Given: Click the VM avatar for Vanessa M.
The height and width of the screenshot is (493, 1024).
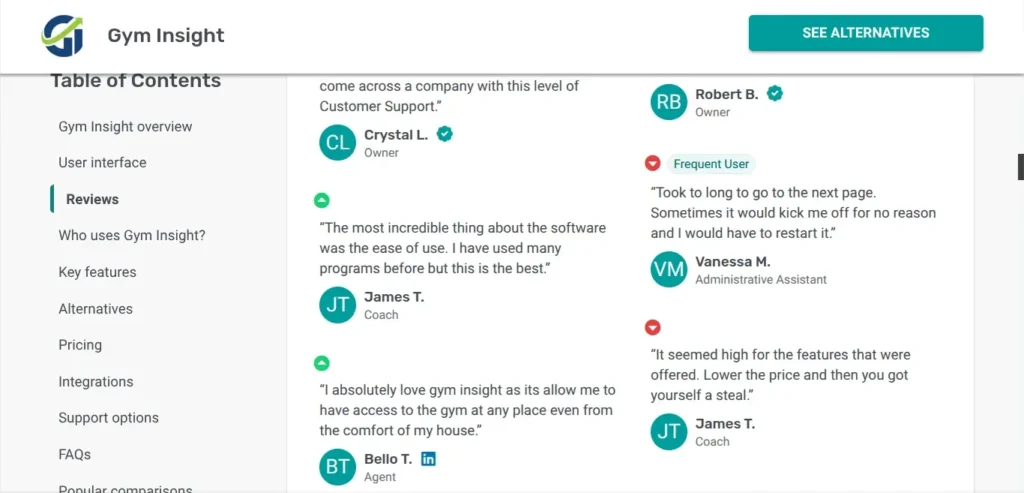Looking at the screenshot, I should click(x=669, y=269).
